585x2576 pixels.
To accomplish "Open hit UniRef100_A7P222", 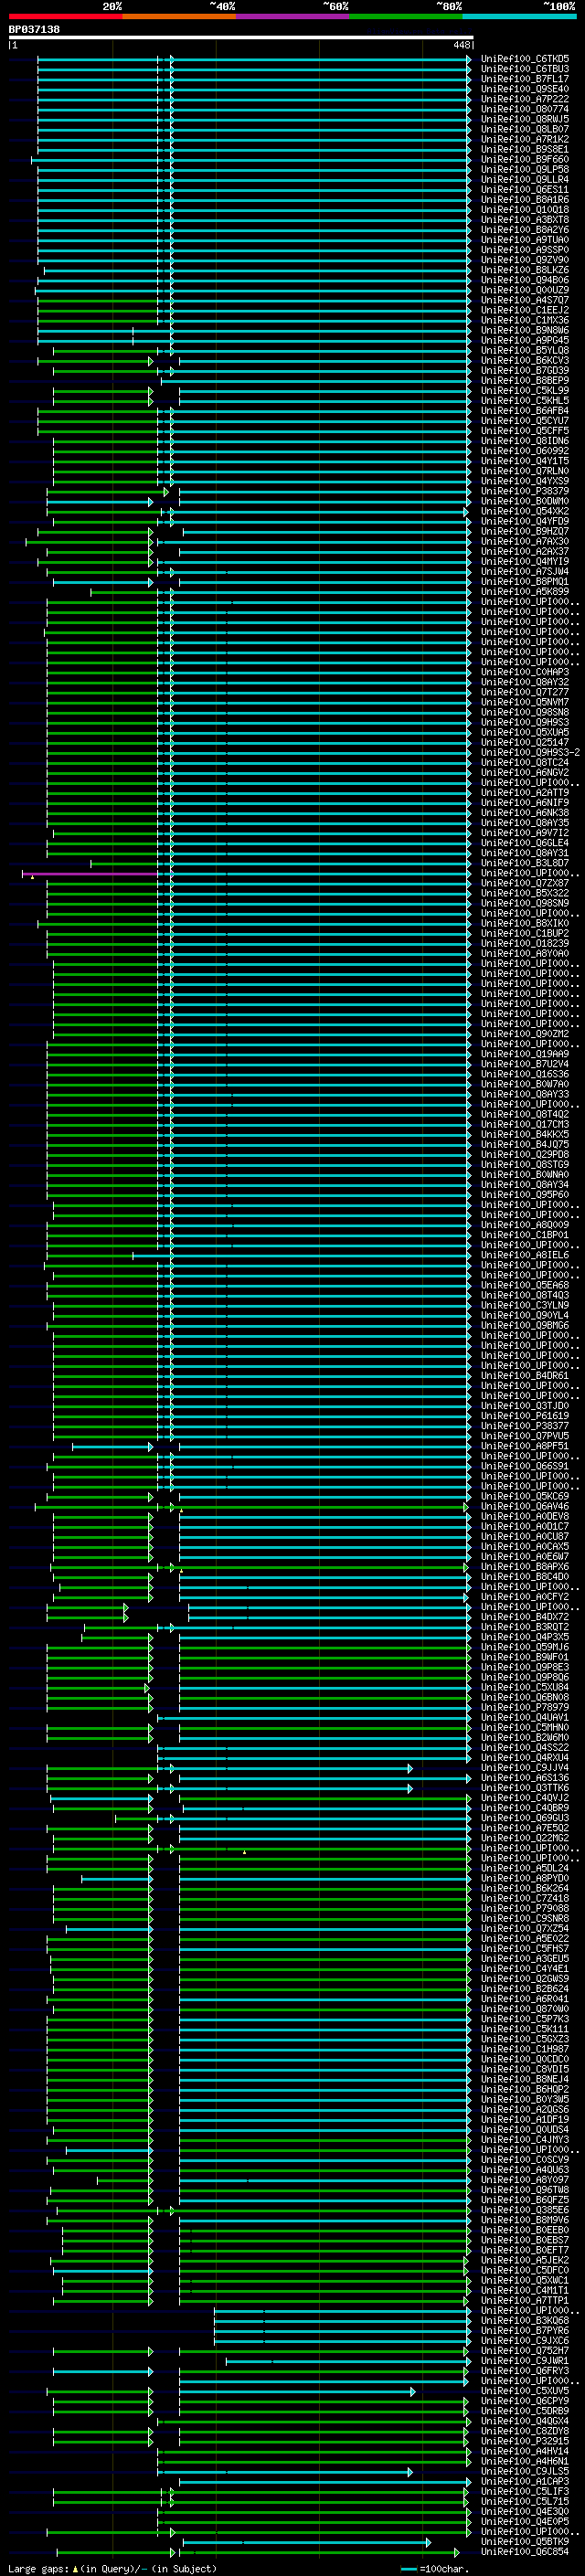I will point(525,100).
